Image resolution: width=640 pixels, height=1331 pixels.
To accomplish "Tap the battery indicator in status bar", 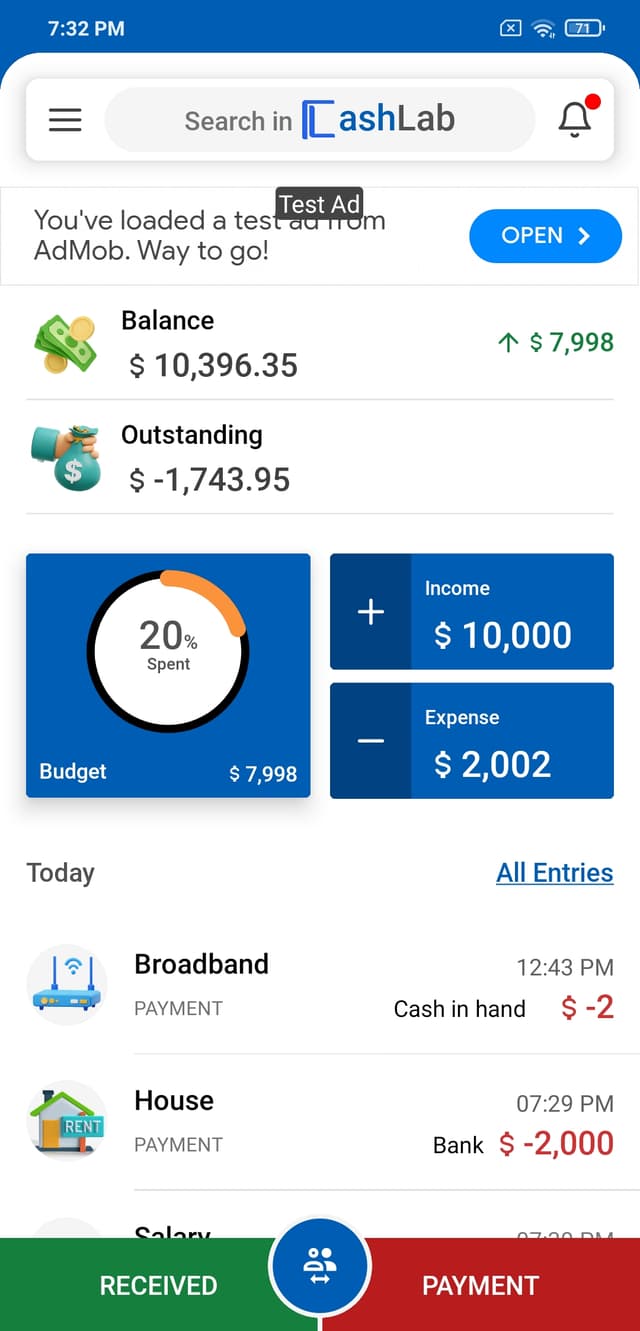I will (x=583, y=29).
